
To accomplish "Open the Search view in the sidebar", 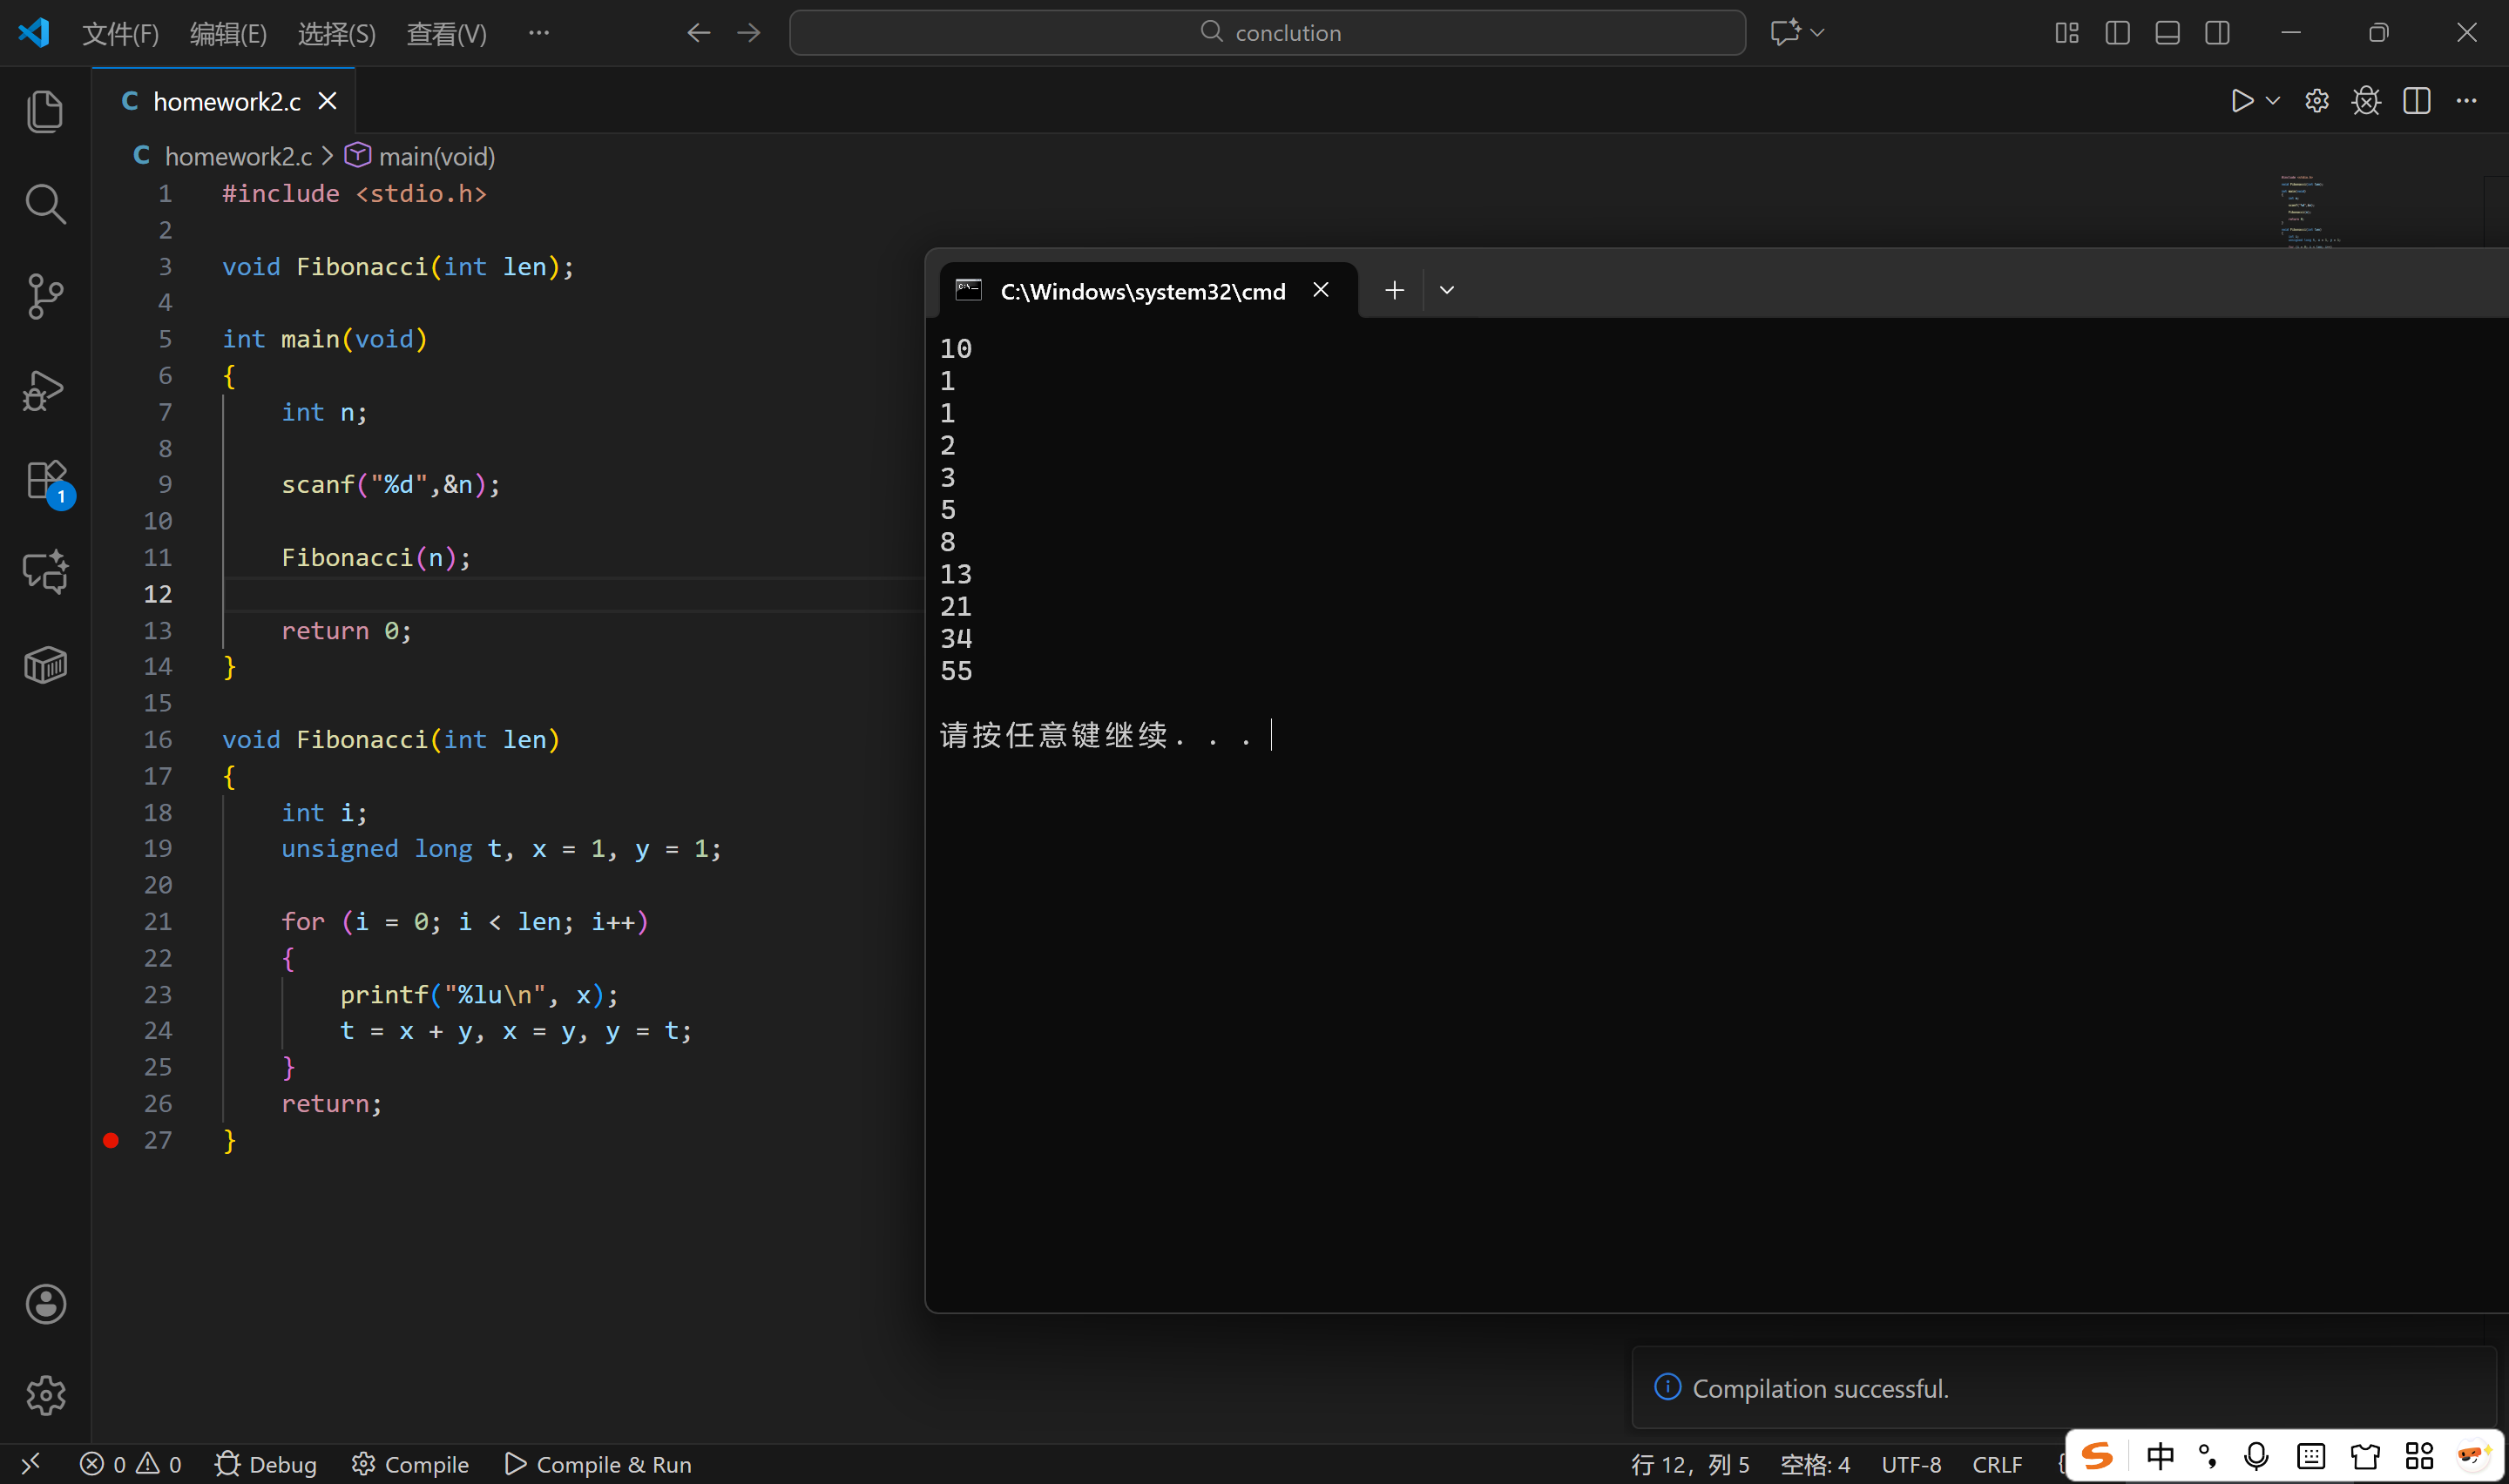I will tap(45, 204).
